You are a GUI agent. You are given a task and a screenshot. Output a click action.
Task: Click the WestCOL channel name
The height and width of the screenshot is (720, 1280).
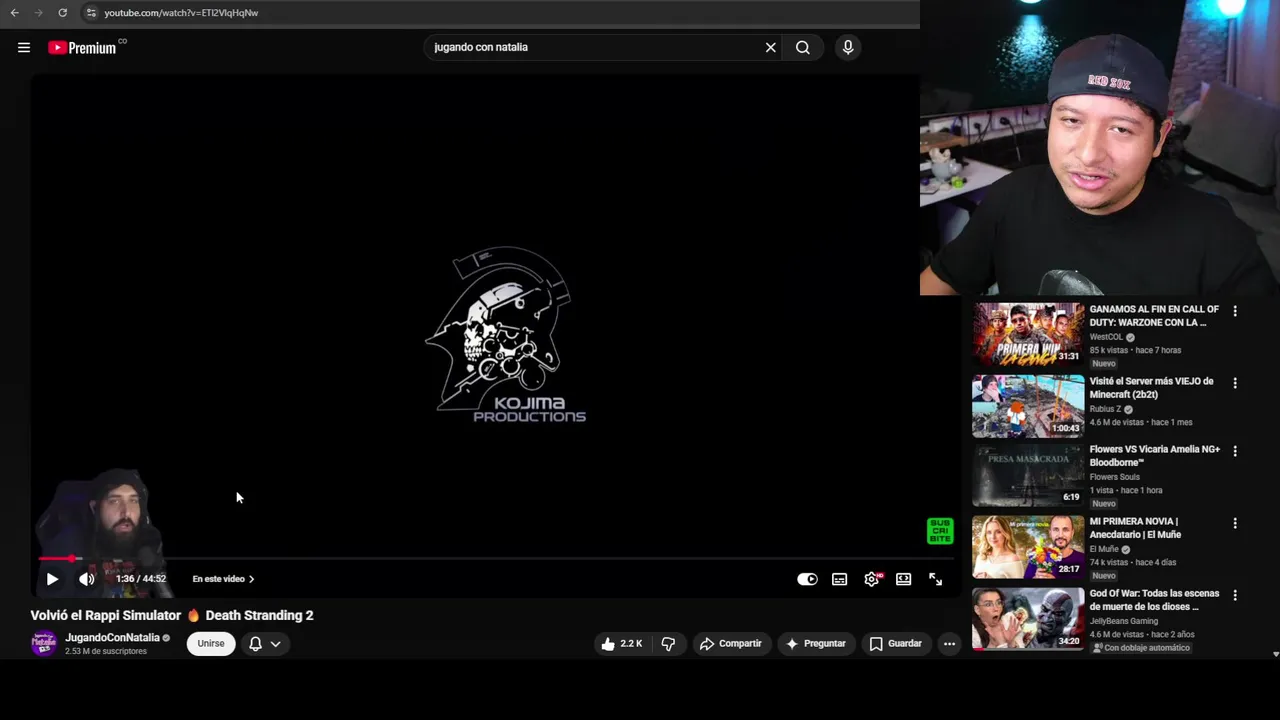tap(1106, 337)
